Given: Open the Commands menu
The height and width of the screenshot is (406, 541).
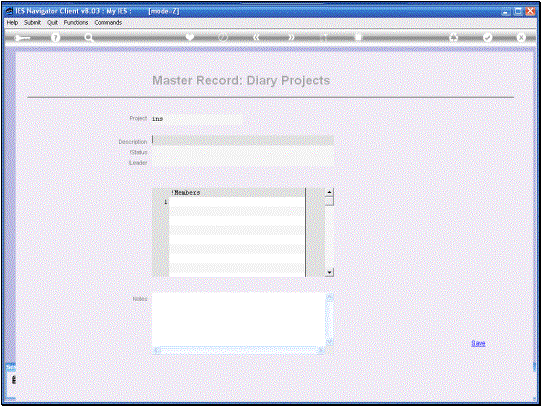Looking at the screenshot, I should coord(108,22).
